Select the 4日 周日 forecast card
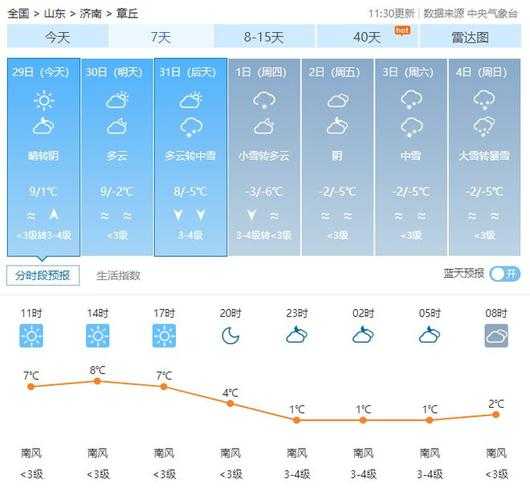Screen dimensions: 530x500 [x=485, y=157]
